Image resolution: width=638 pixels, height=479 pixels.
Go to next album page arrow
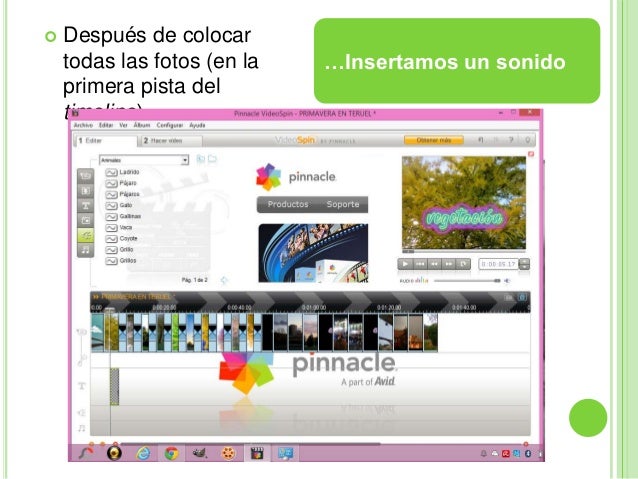(x=224, y=280)
